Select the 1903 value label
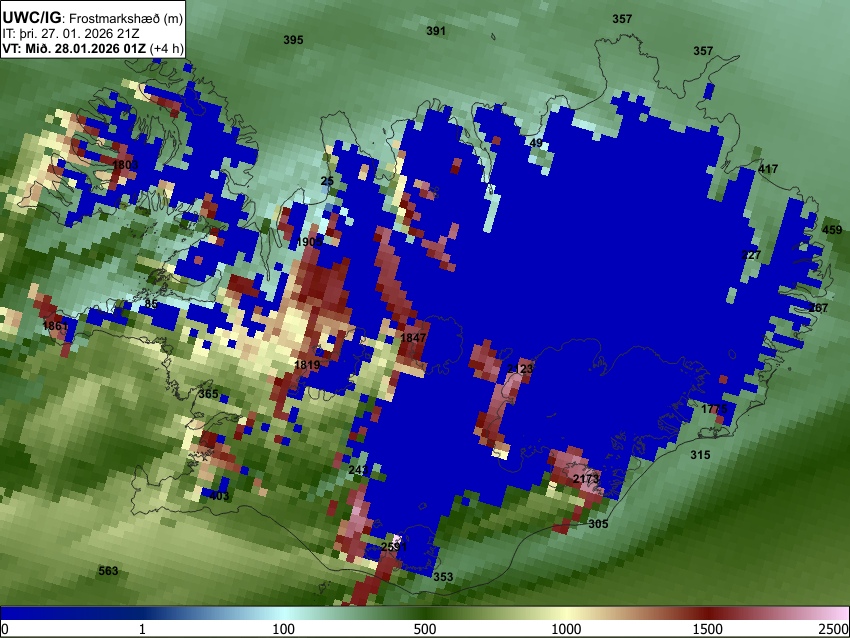This screenshot has height=638, width=850. [310, 242]
